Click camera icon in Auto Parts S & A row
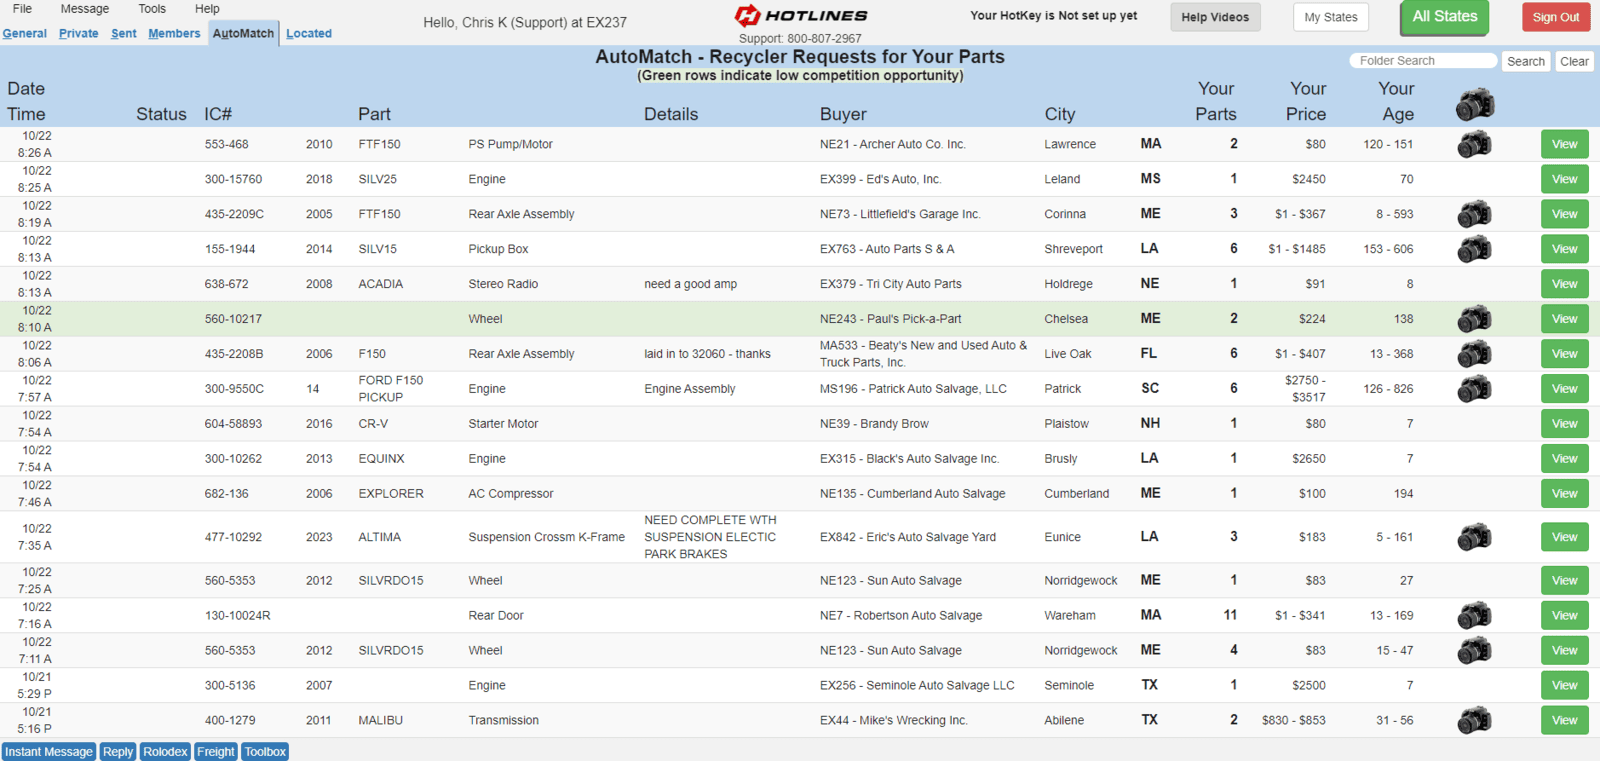 [x=1474, y=249]
